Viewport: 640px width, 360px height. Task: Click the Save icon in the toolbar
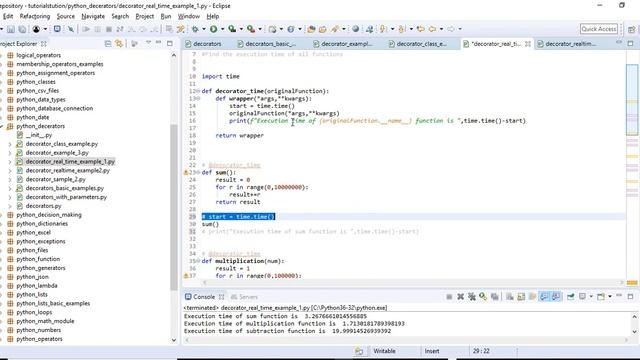pyautogui.click(x=11, y=29)
